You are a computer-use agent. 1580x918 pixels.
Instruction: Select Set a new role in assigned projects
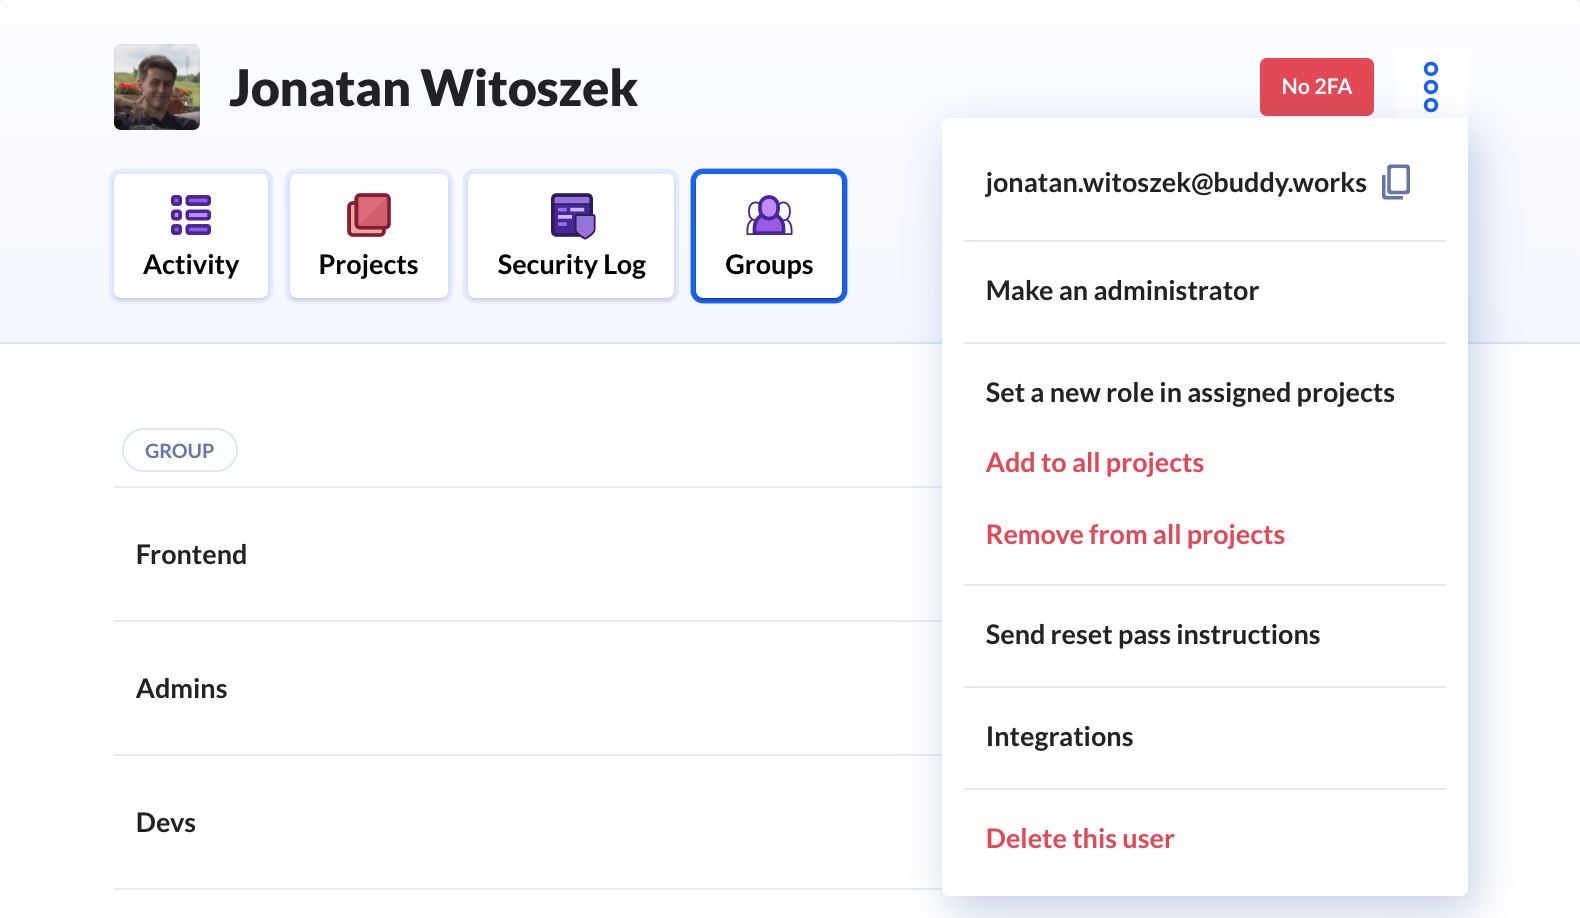click(1190, 393)
